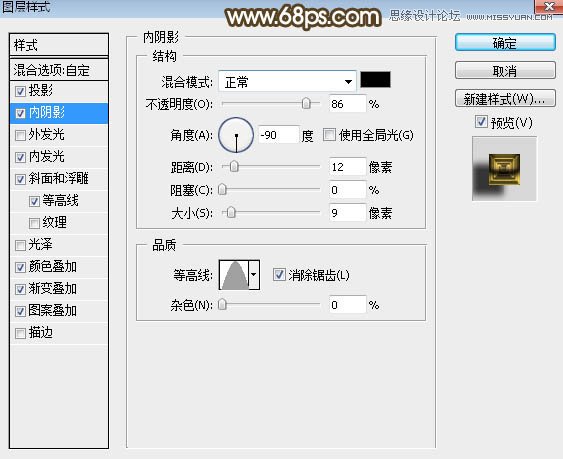Viewport: 563px width, 459px height.
Task: Select the 光泽 list item
Action: click(x=59, y=245)
